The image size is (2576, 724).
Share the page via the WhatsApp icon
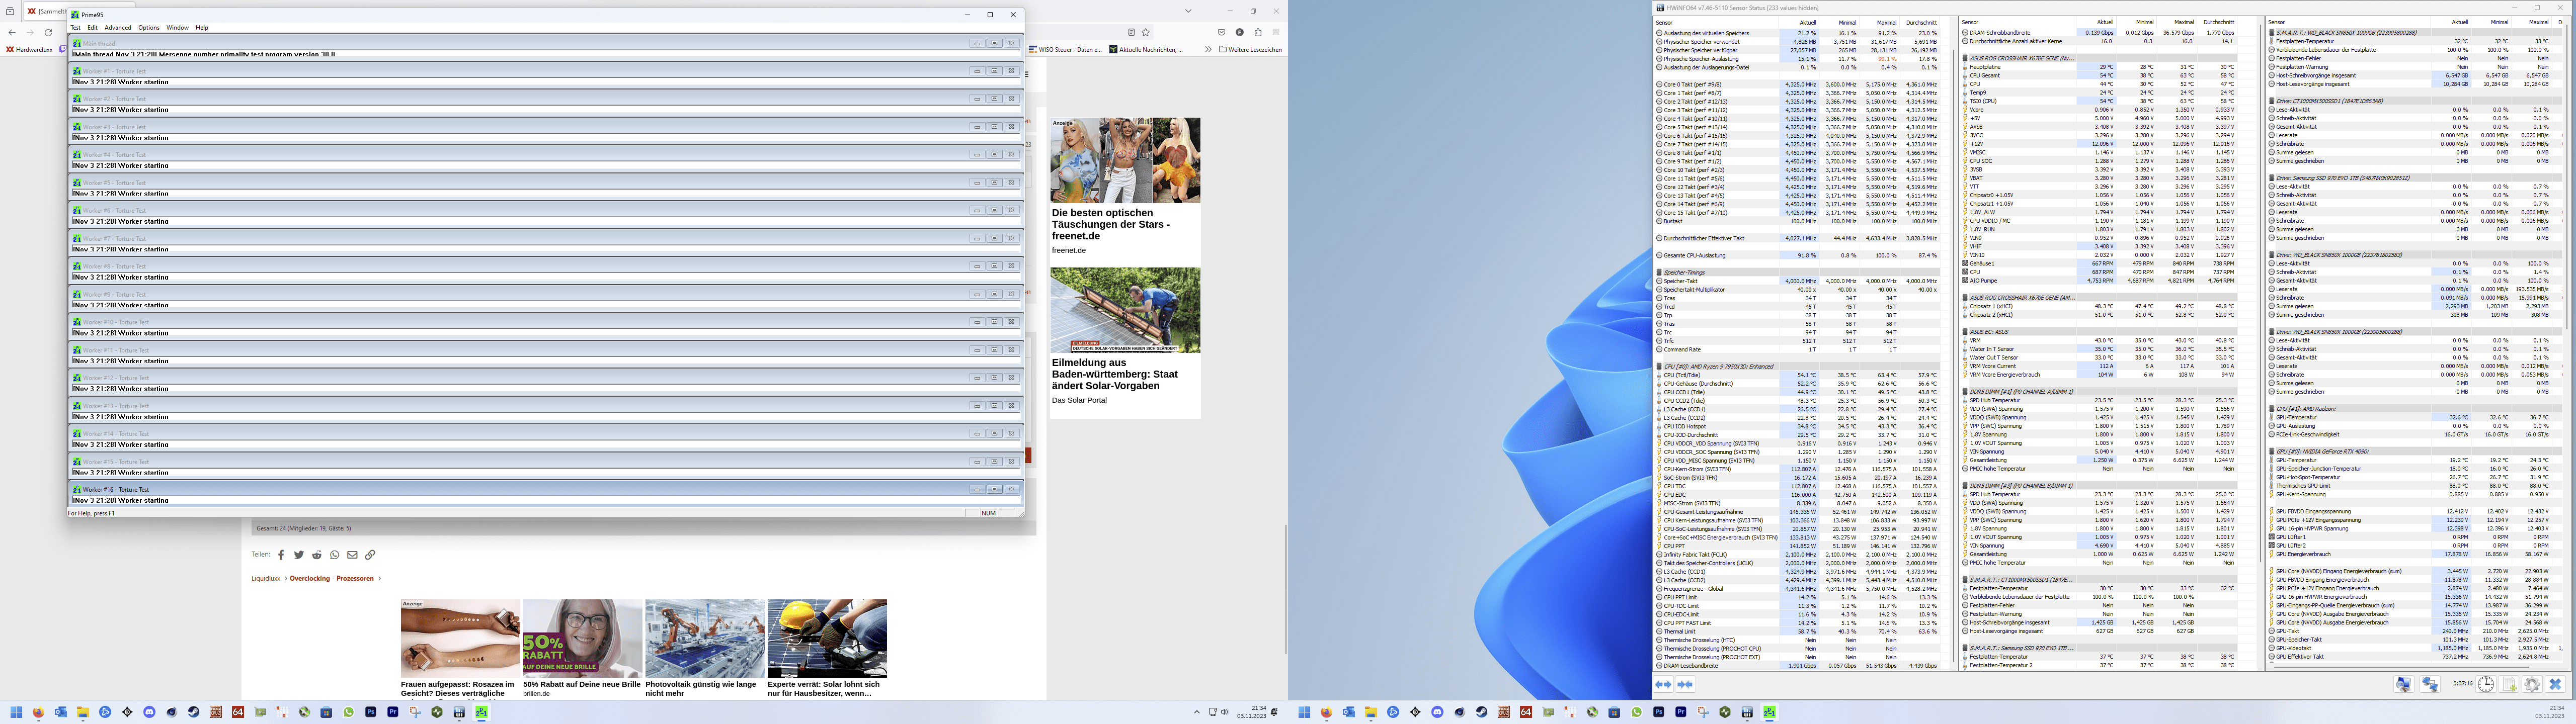click(334, 555)
